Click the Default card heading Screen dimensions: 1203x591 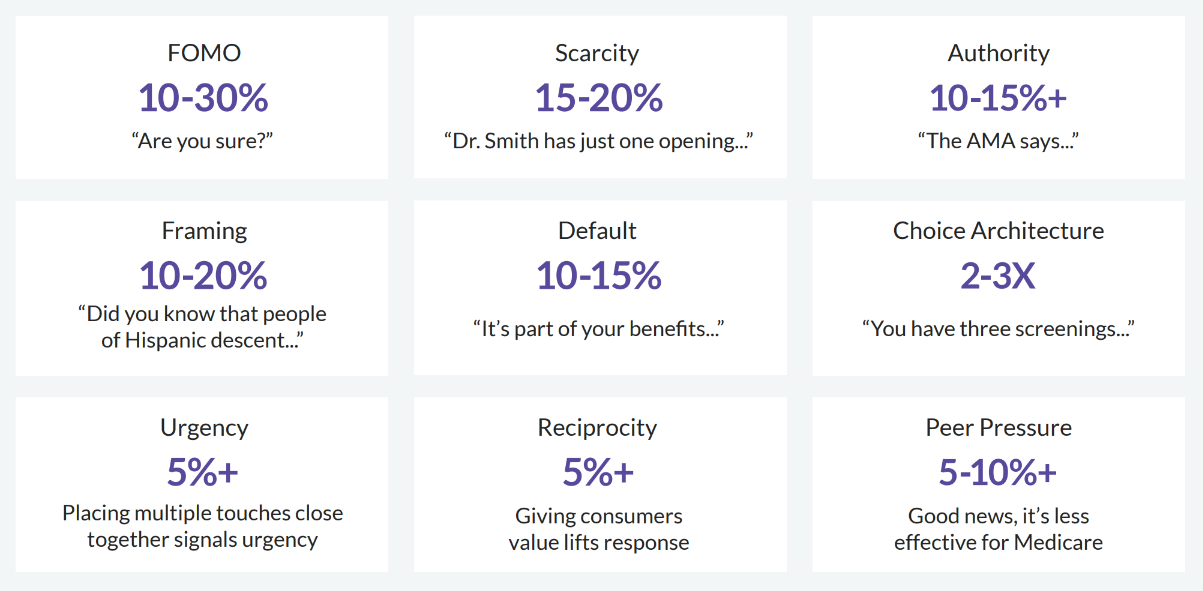pos(597,231)
